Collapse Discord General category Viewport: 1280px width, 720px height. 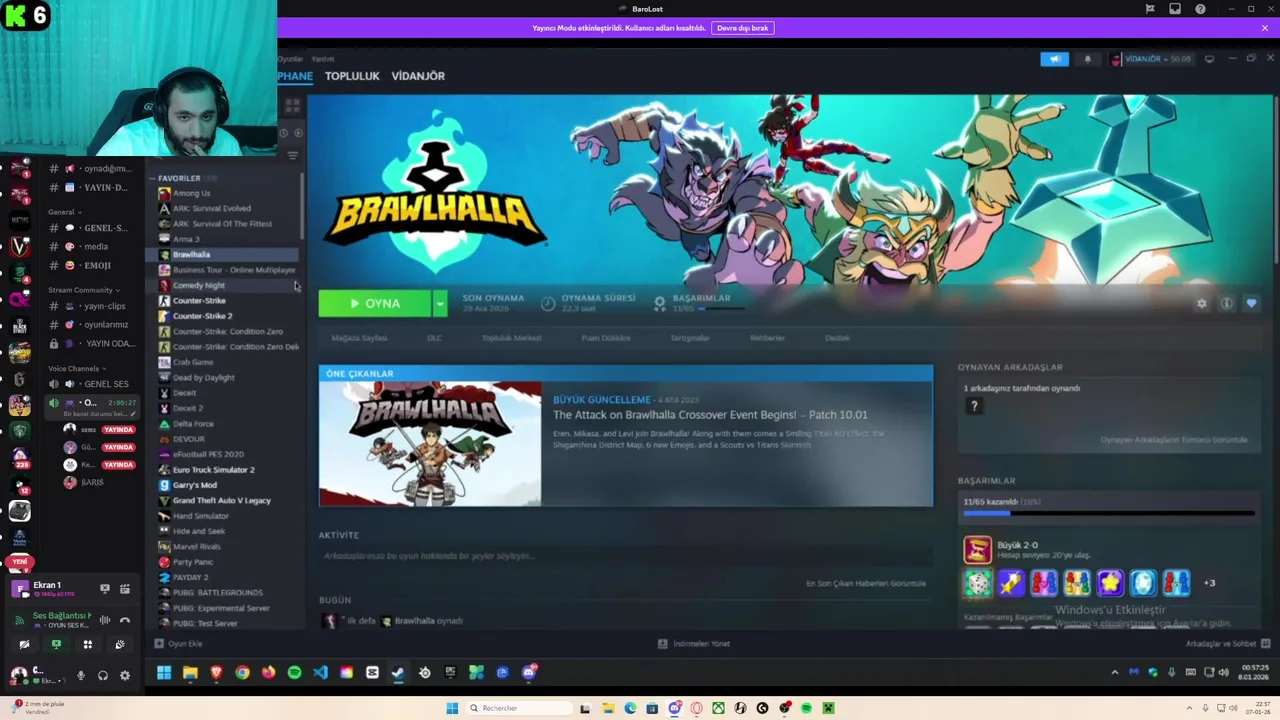(65, 212)
